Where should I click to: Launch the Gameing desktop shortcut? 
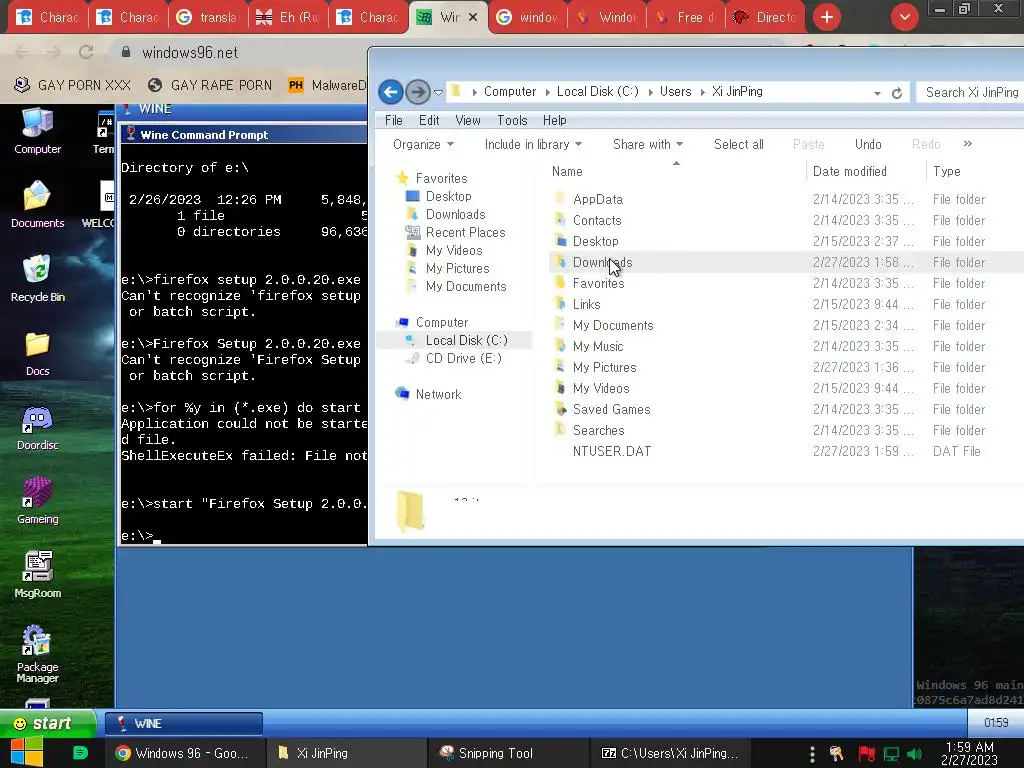point(37,502)
